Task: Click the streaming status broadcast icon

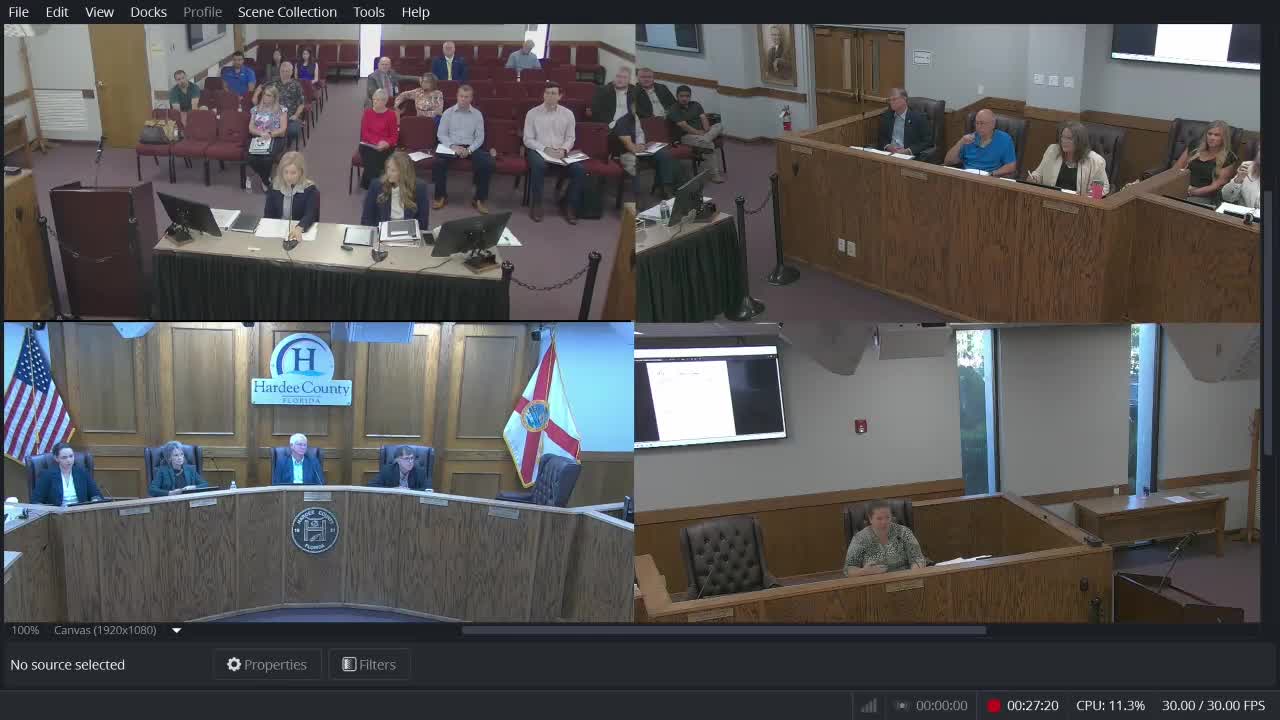Action: pyautogui.click(x=901, y=705)
